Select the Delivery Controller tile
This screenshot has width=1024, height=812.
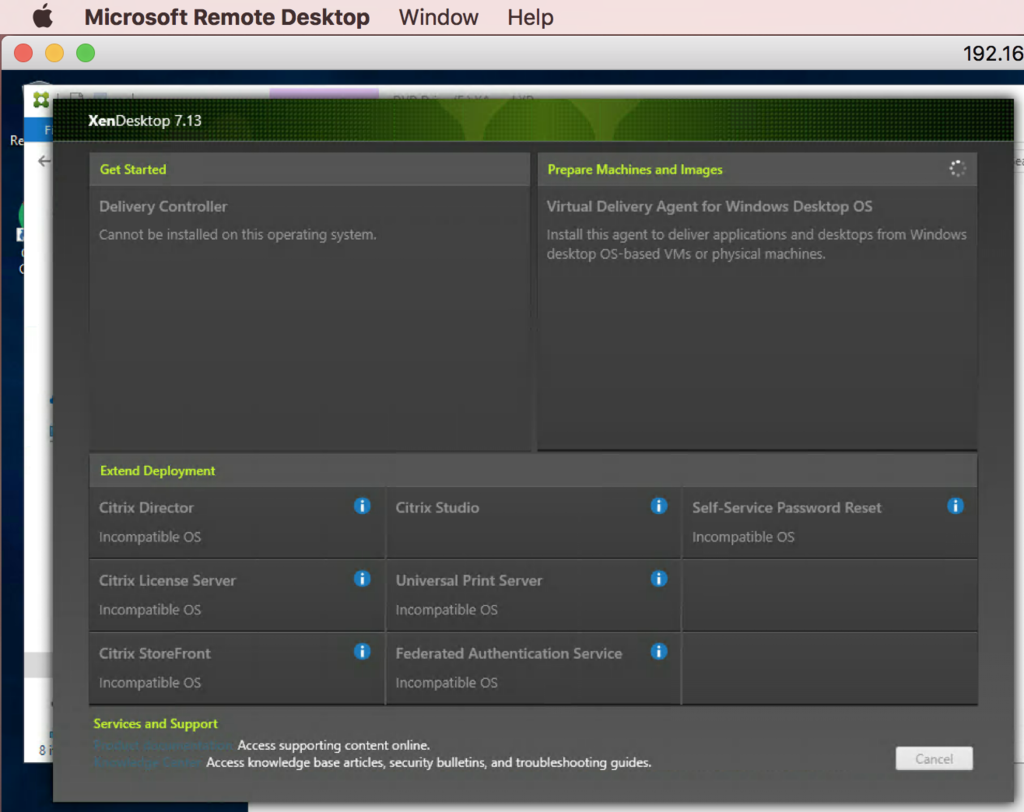pos(310,318)
